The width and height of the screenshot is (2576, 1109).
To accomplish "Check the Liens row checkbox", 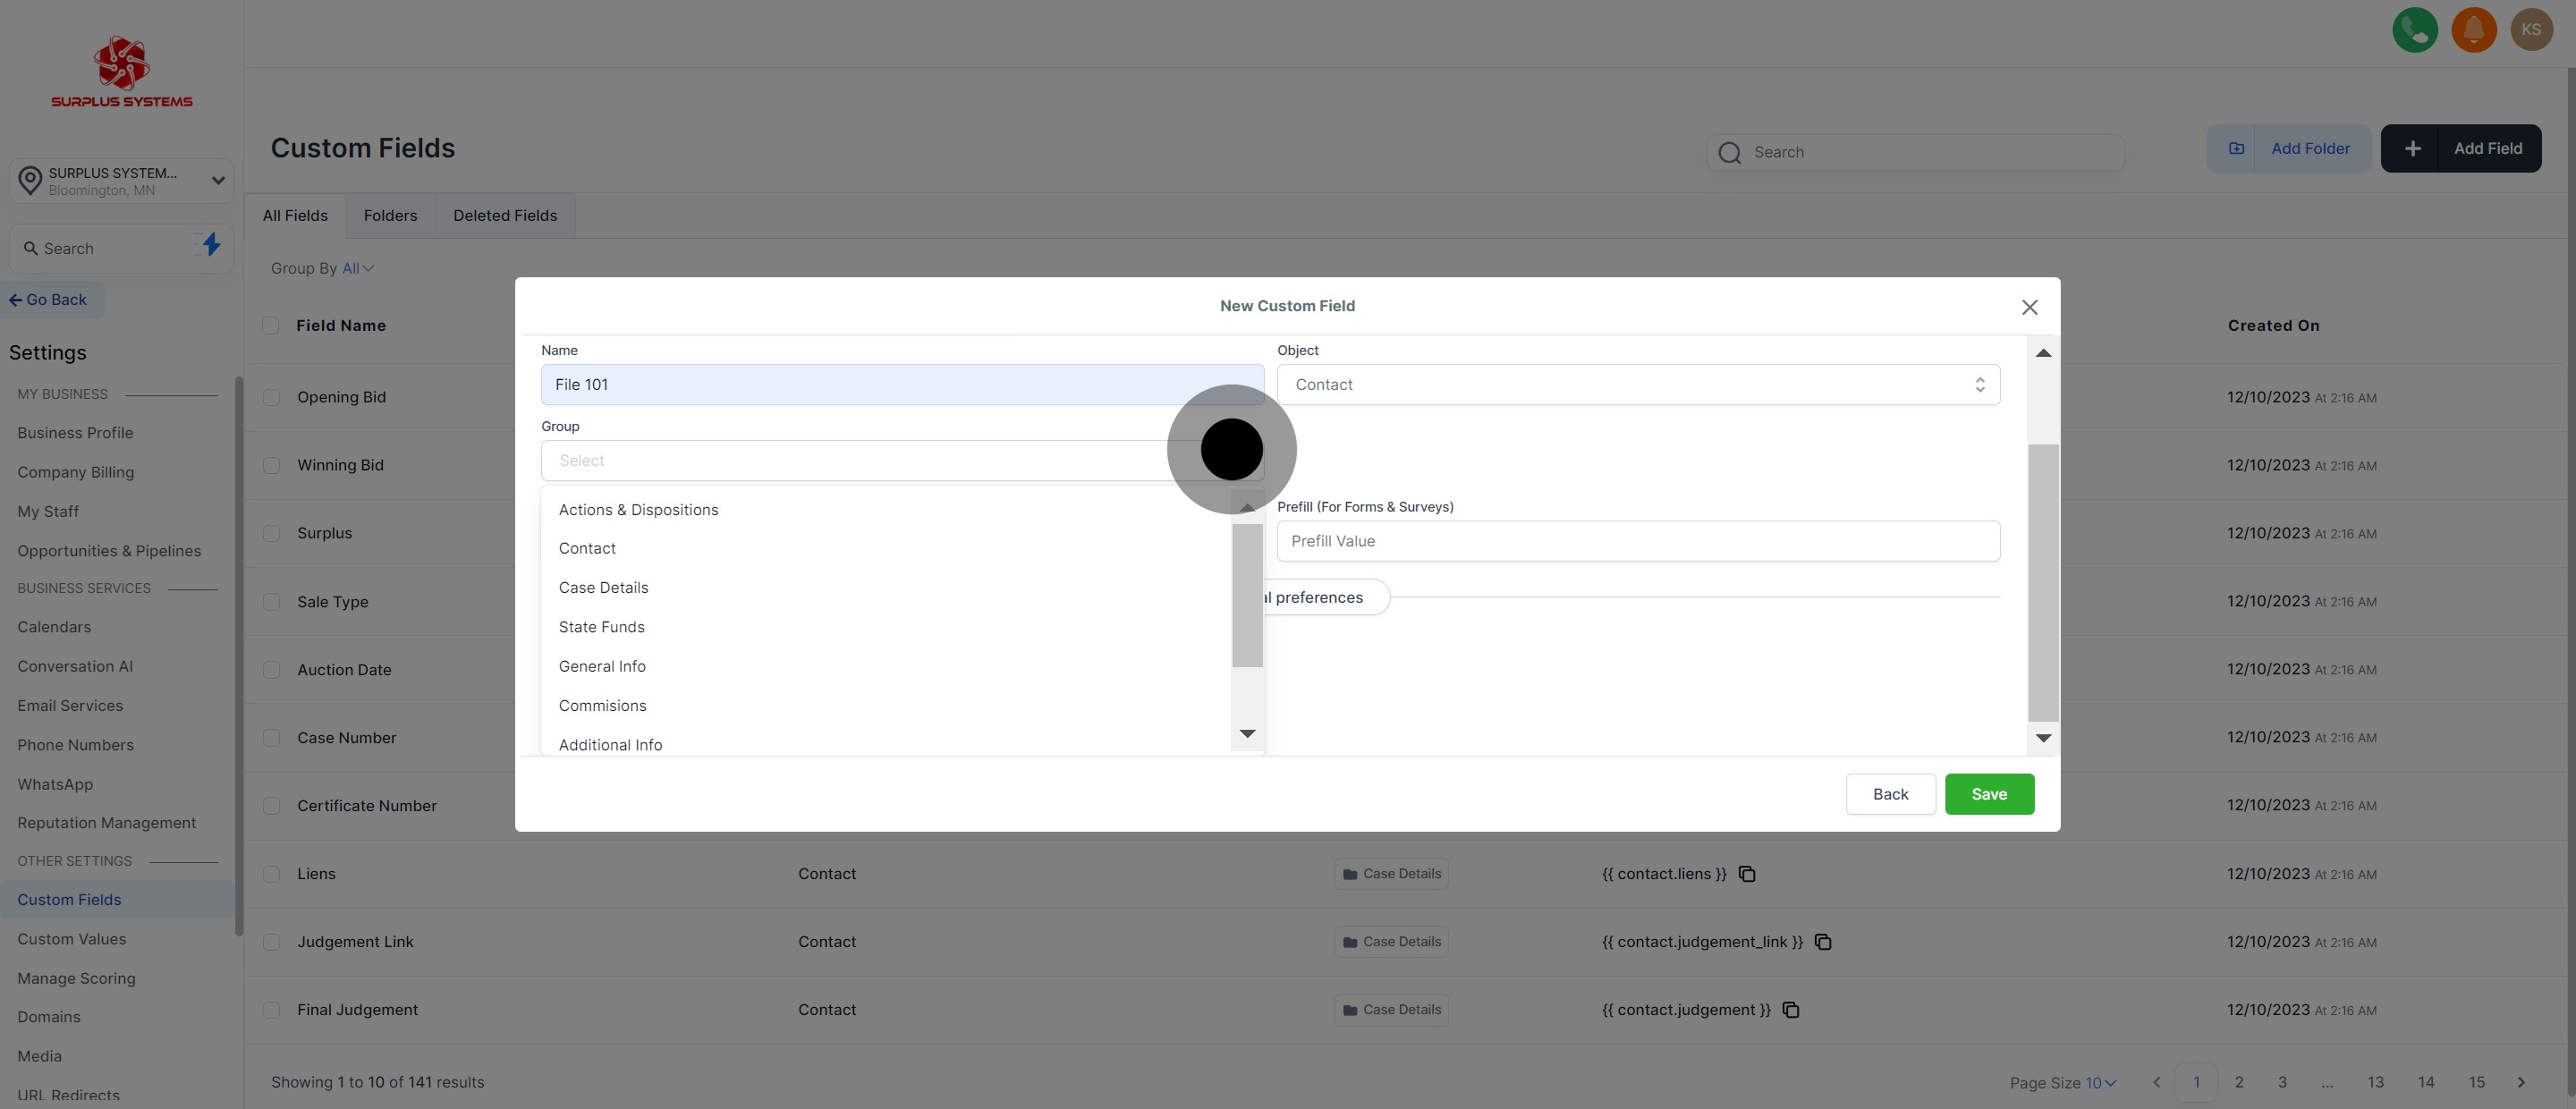I will click(x=271, y=874).
